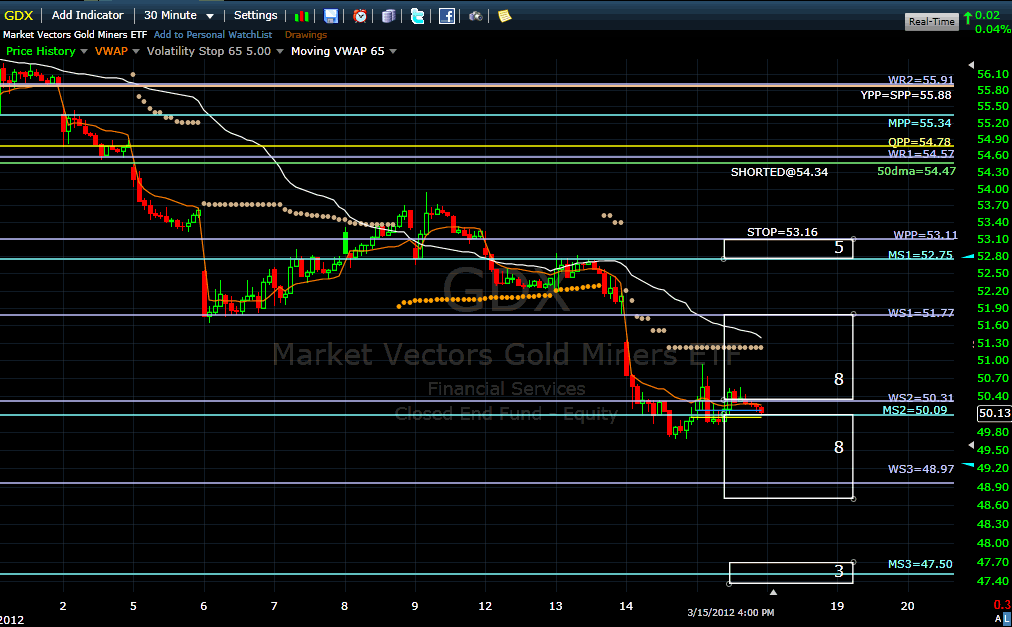Click the Moving VWAP 65 label
This screenshot has width=1012, height=627.
pyautogui.click(x=338, y=51)
